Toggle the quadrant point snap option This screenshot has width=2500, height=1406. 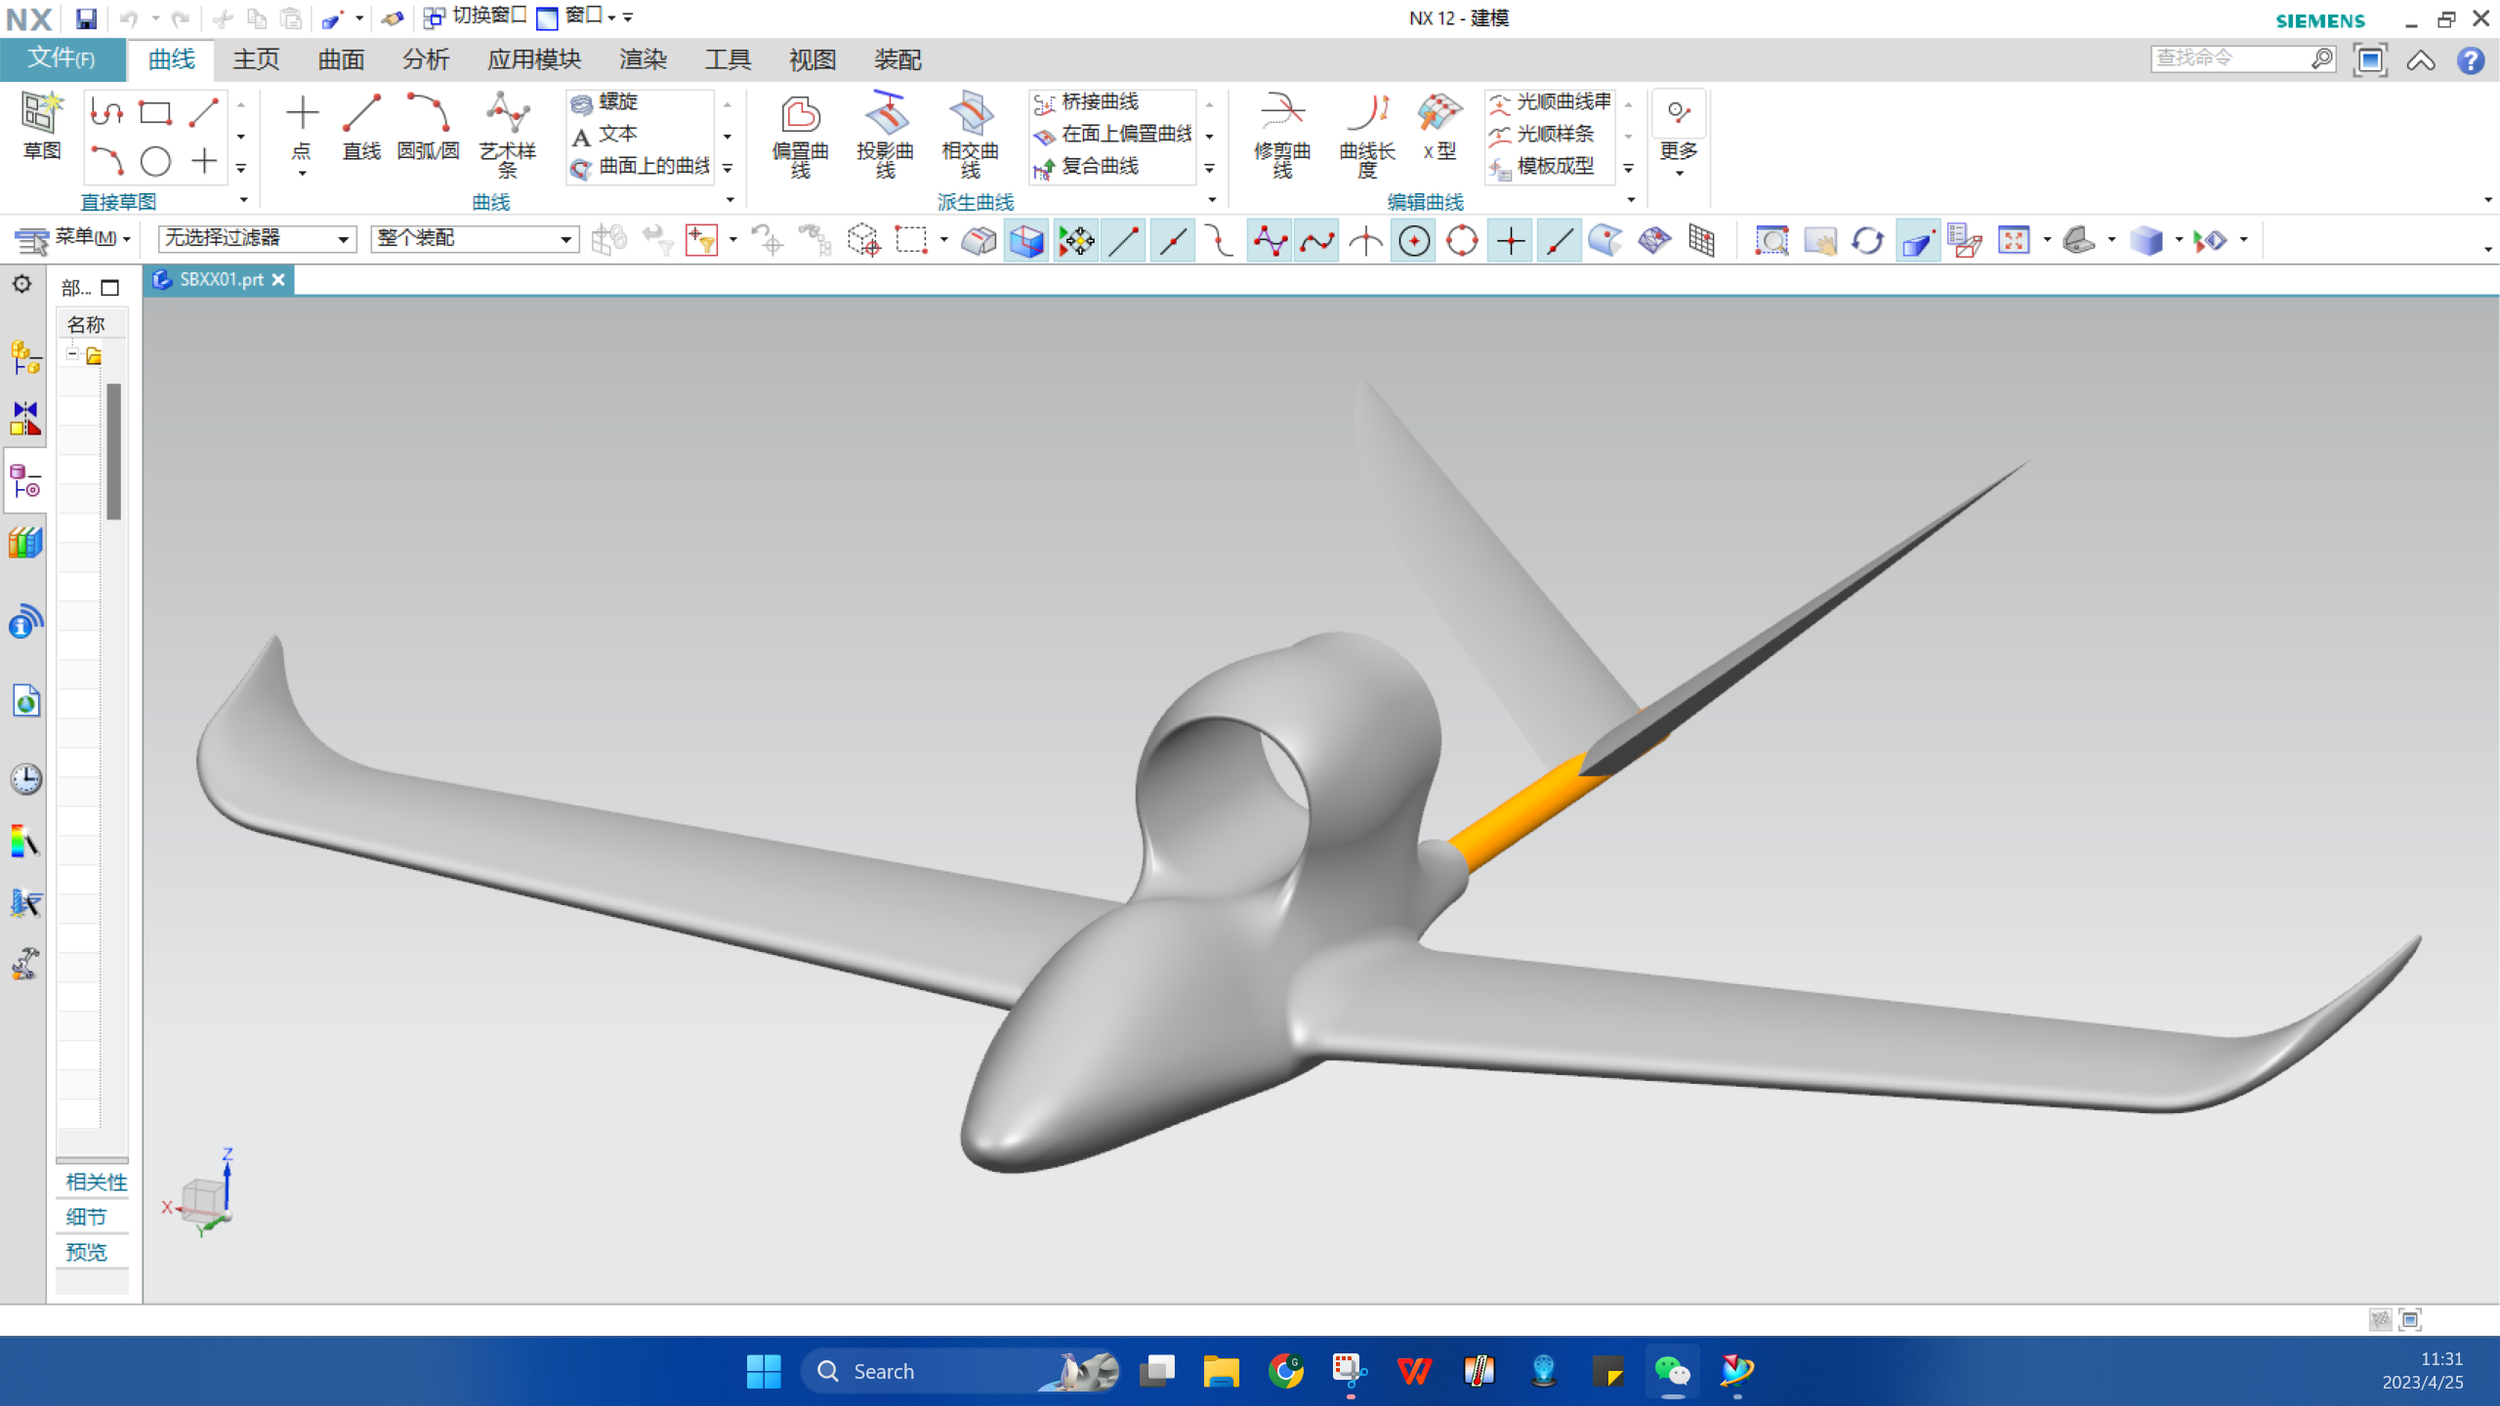(x=1462, y=241)
